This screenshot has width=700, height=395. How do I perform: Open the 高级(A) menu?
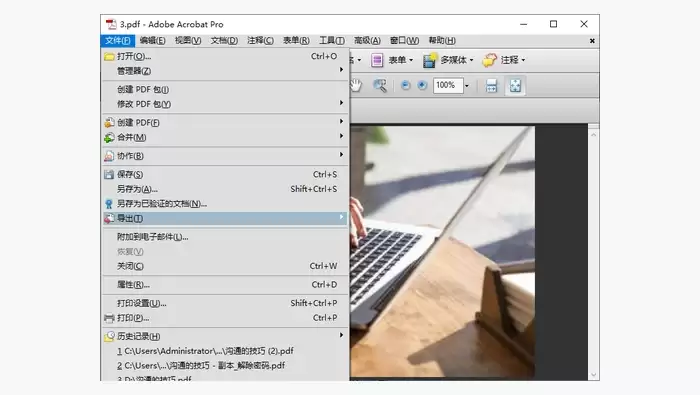tap(367, 41)
